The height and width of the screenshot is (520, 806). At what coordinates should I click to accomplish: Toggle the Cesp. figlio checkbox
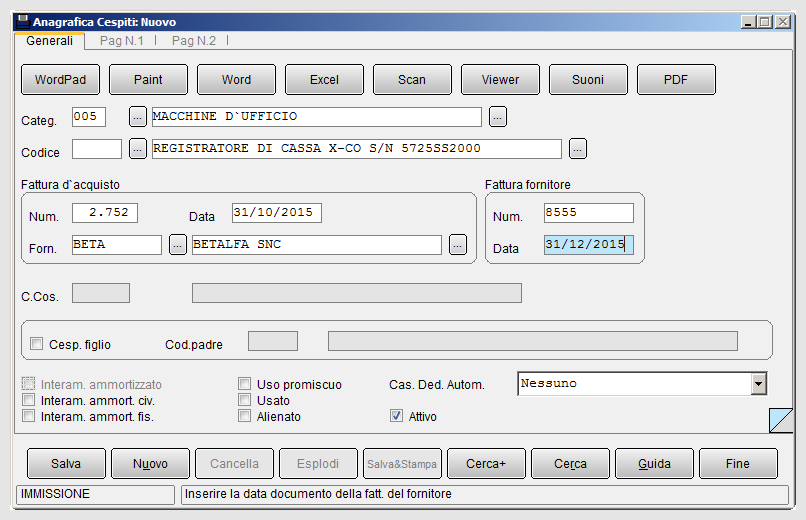(36, 344)
